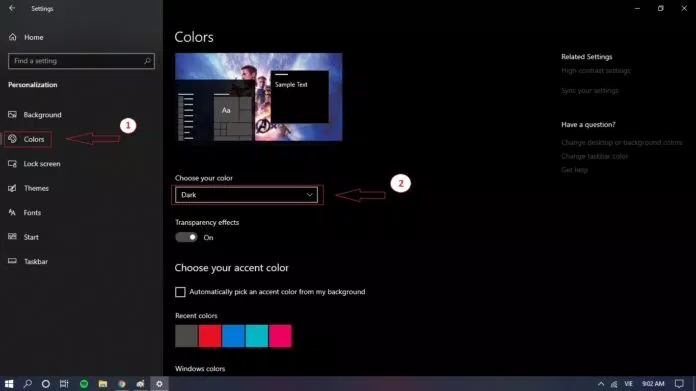Open Lock screen settings
This screenshot has height=391, width=696.
coord(42,163)
